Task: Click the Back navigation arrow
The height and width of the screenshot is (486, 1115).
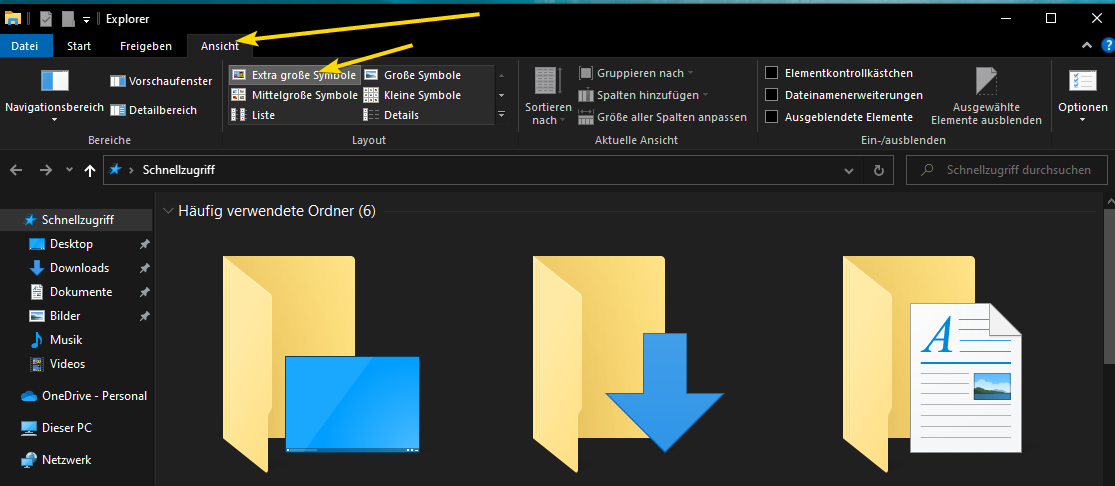Action: point(16,170)
